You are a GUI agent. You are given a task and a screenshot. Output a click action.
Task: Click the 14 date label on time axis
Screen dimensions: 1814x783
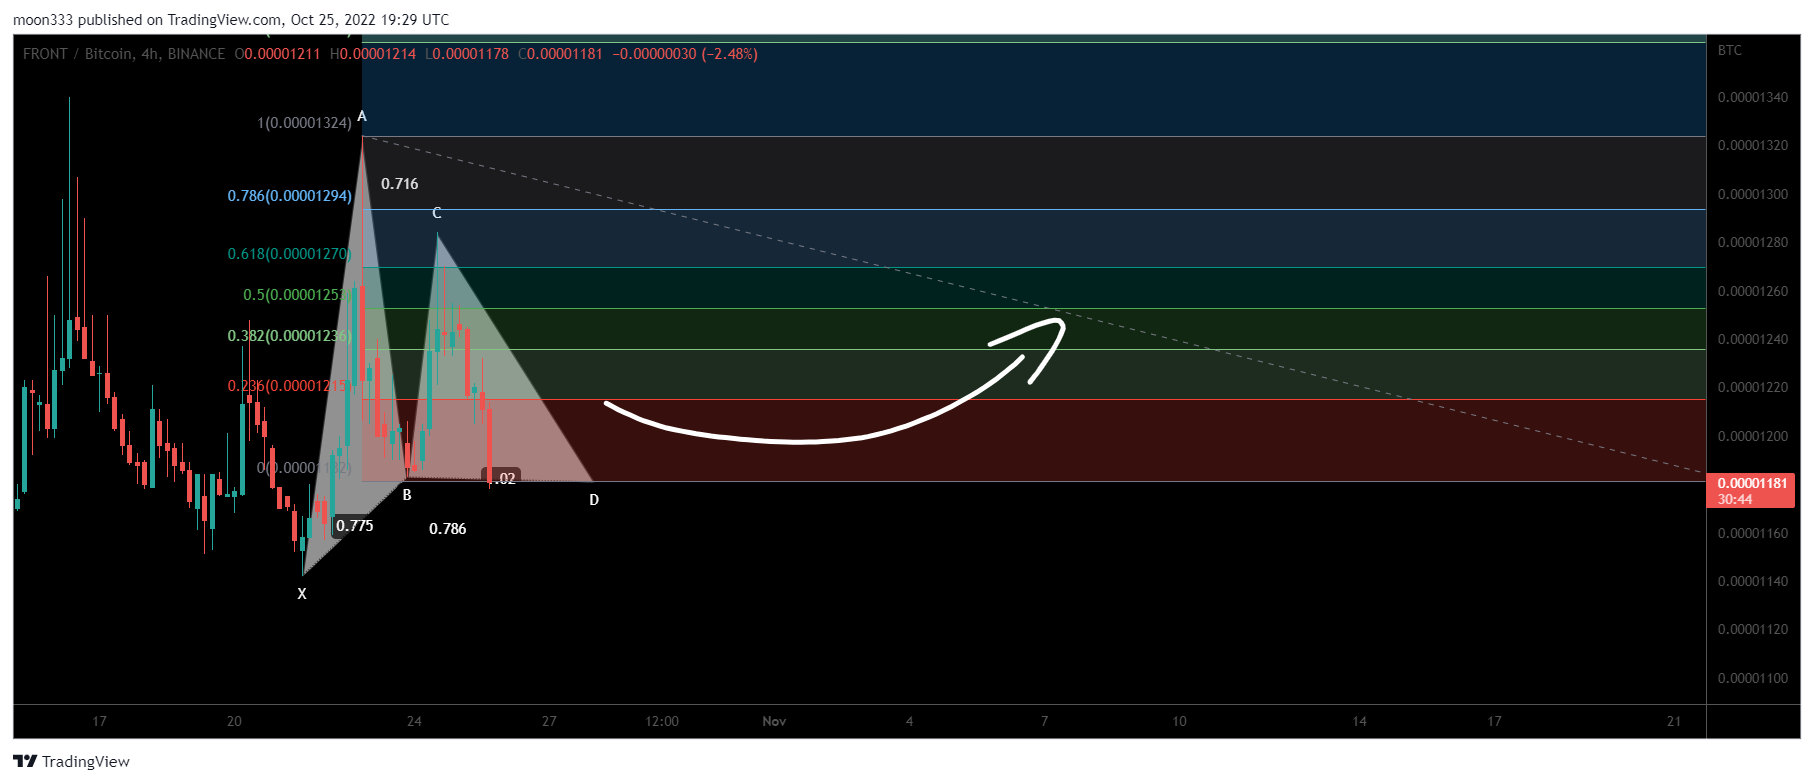tap(1359, 721)
